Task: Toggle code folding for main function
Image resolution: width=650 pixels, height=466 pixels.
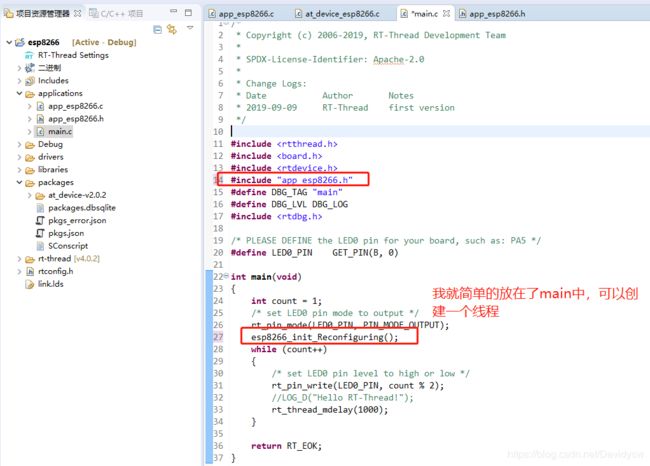Action: (x=226, y=276)
